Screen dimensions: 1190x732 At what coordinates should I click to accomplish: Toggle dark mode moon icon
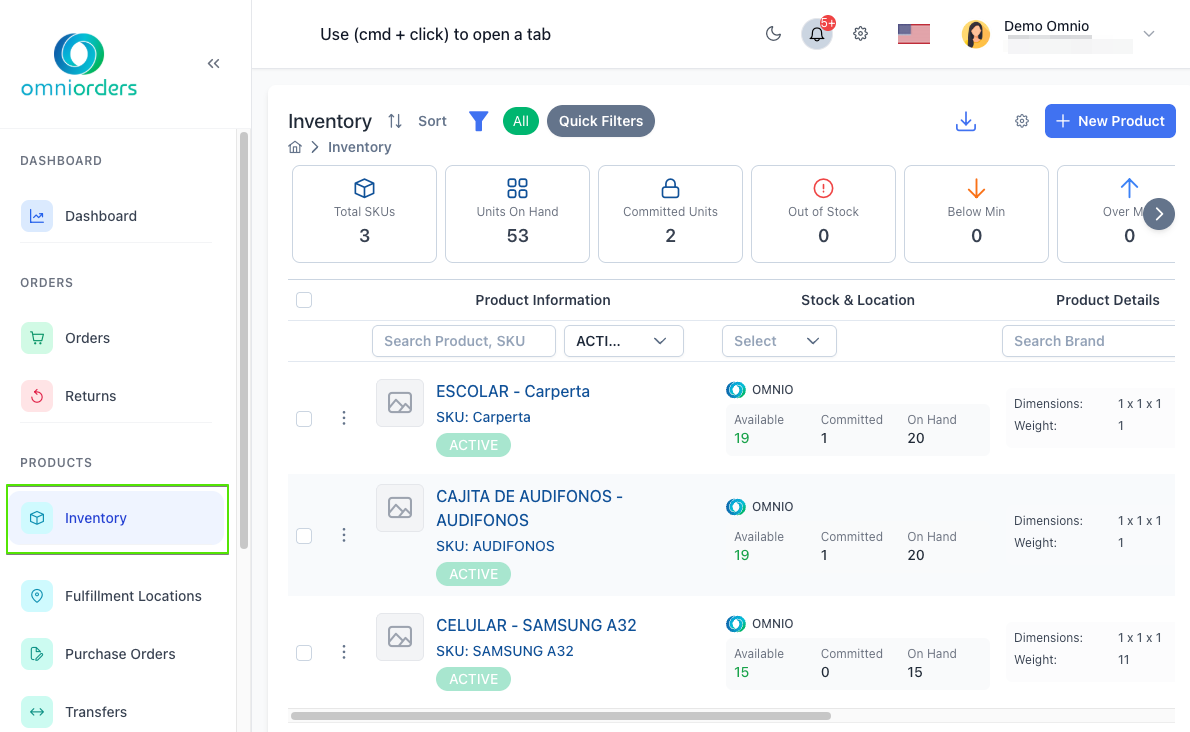773,34
